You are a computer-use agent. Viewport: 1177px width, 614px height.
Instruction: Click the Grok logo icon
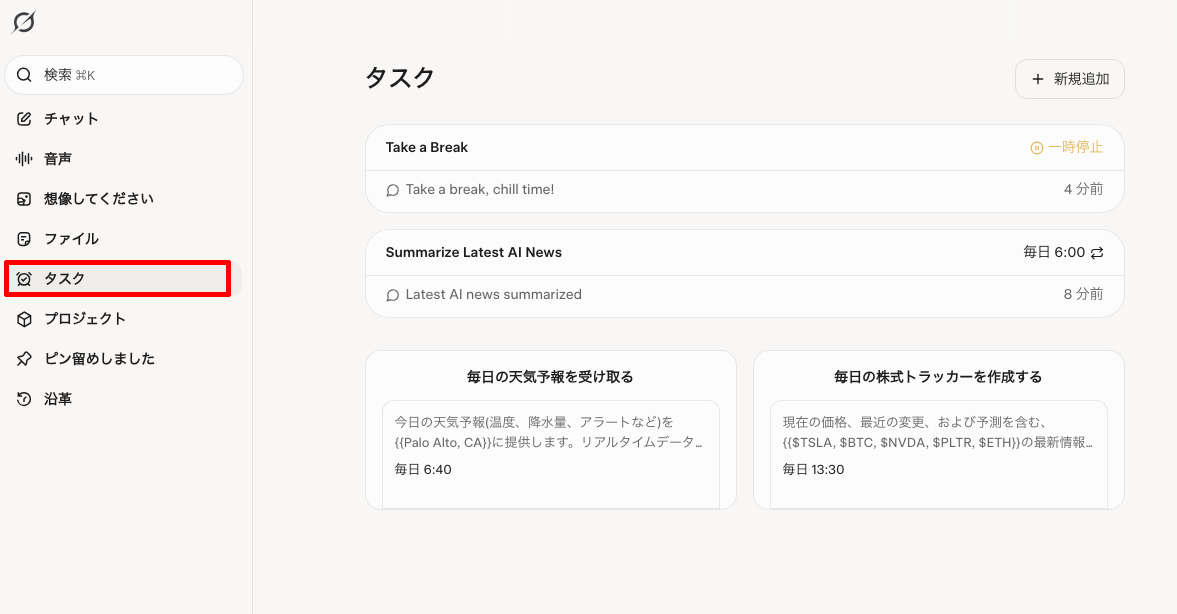tap(23, 22)
